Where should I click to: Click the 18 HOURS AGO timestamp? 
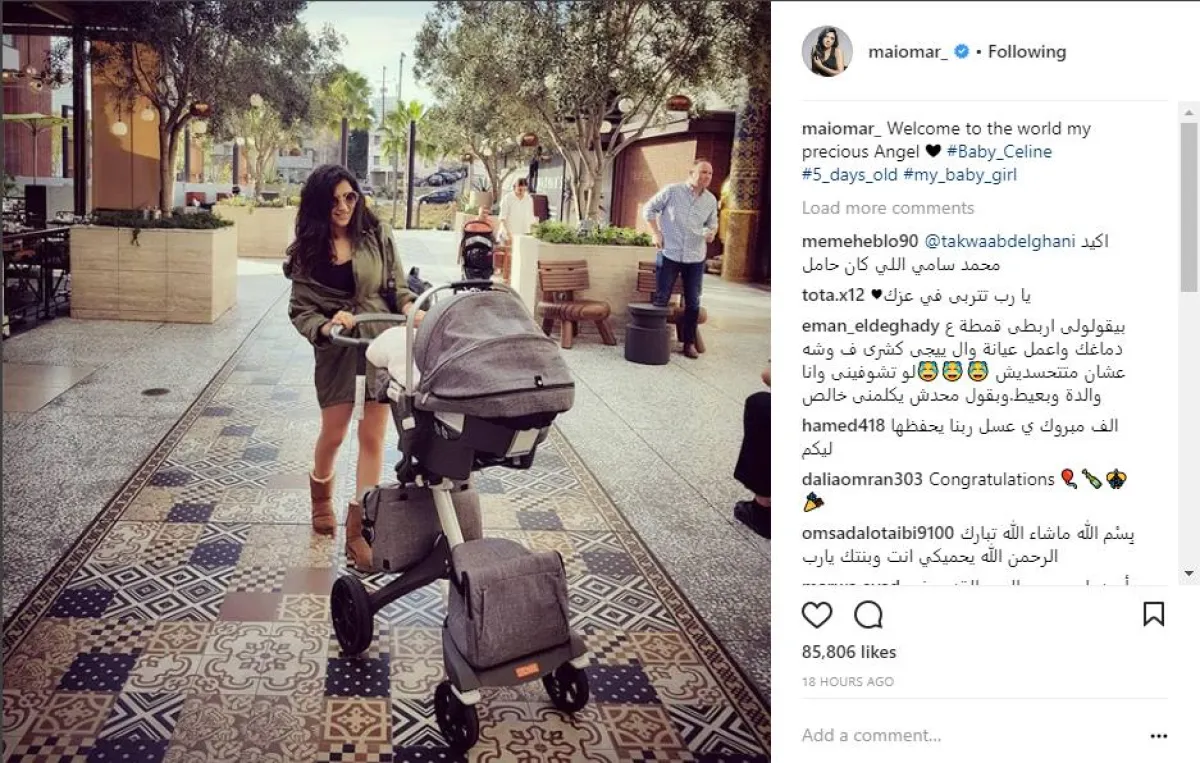[848, 681]
